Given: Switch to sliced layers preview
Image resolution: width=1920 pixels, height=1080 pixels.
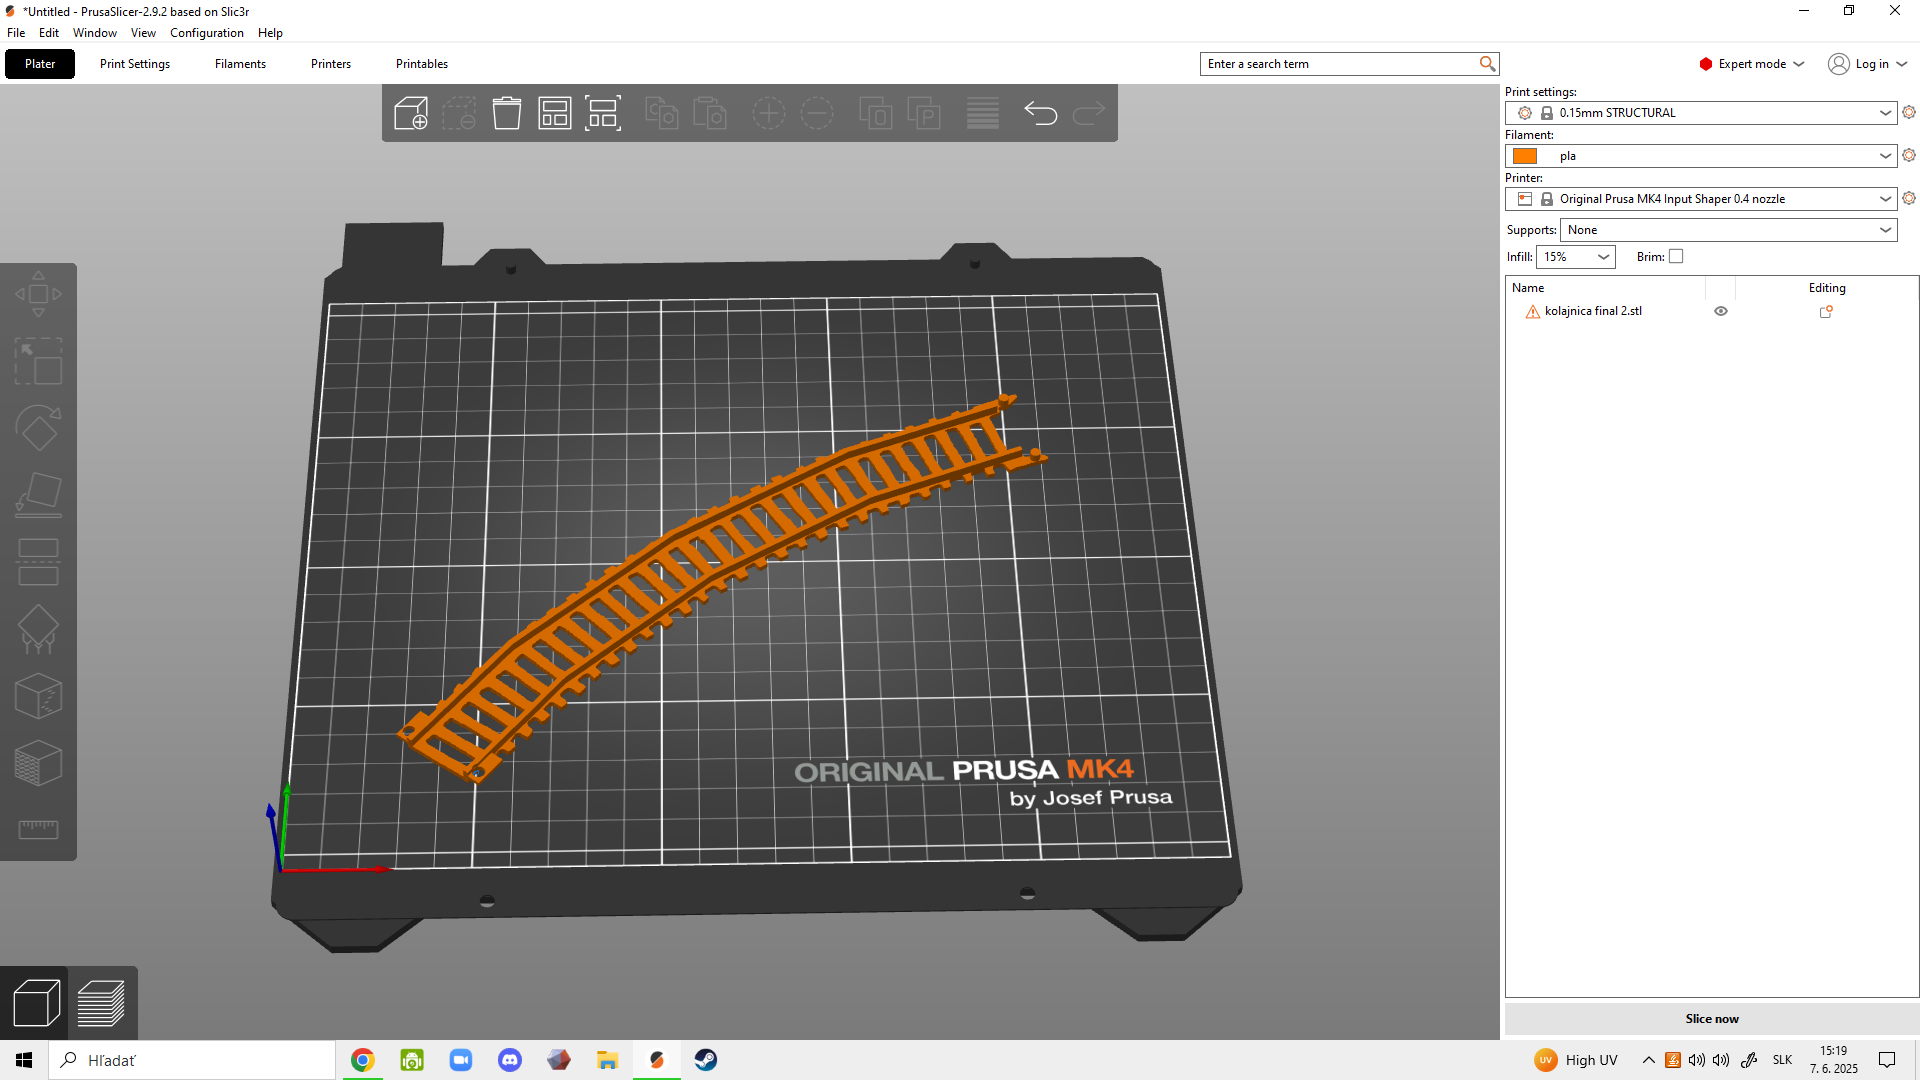Looking at the screenshot, I should [x=101, y=1003].
